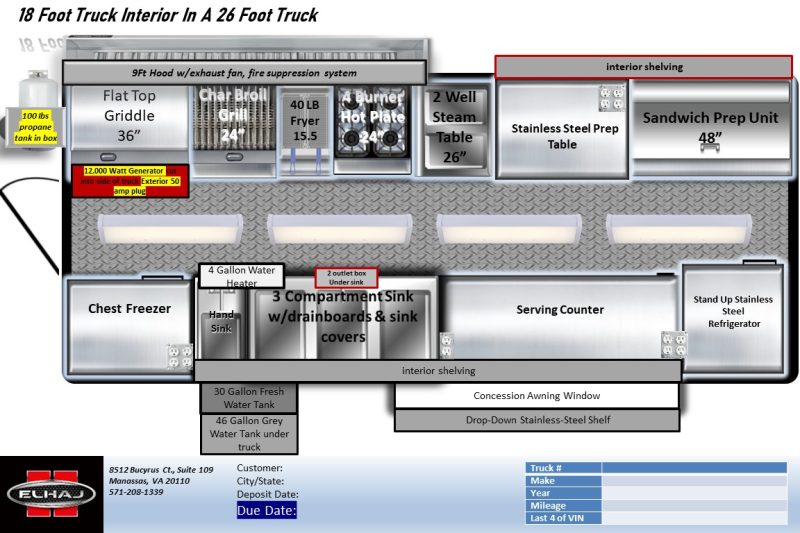Select the 100 lbs propane tank in box label
Image resolution: width=800 pixels, height=533 pixels.
click(35, 127)
